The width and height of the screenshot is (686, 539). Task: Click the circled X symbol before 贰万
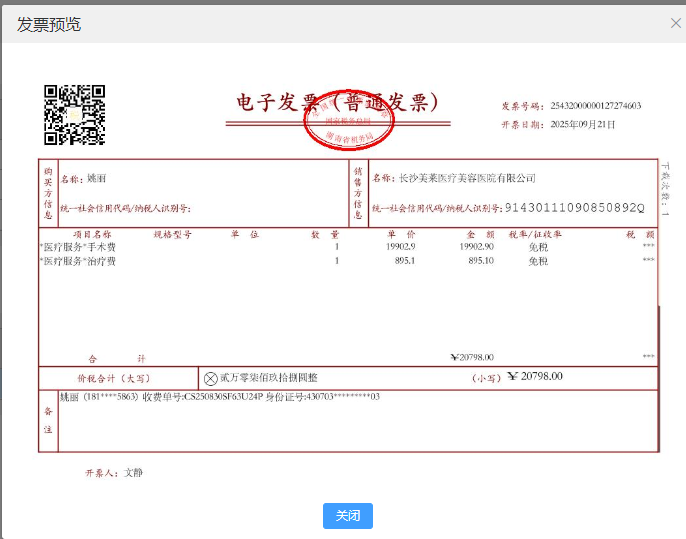[210, 379]
